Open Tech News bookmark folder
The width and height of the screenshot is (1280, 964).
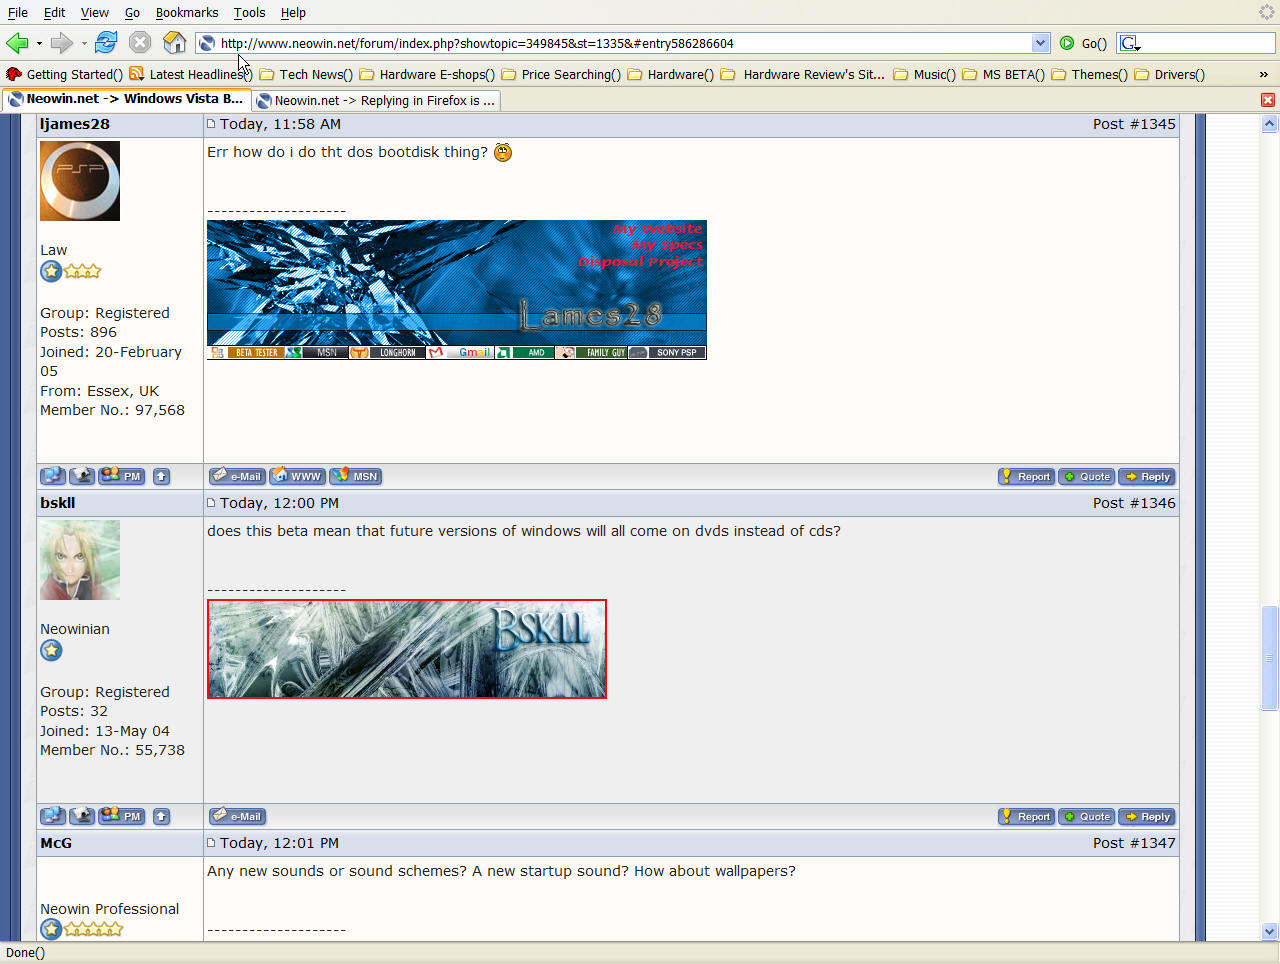pos(306,74)
